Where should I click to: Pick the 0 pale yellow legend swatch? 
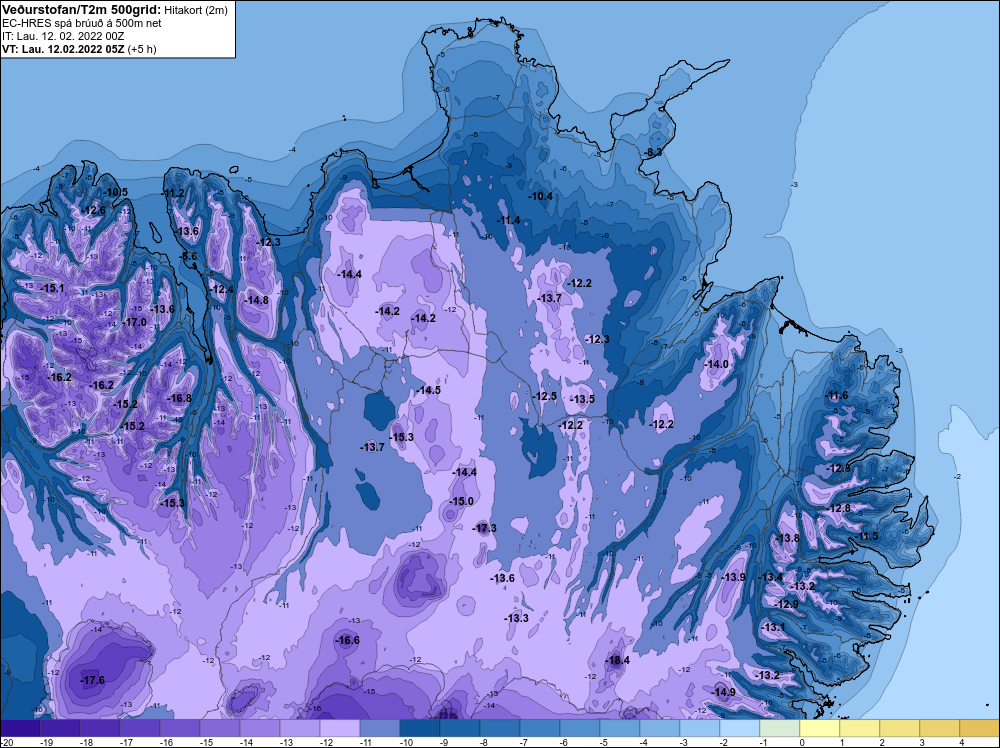820,728
